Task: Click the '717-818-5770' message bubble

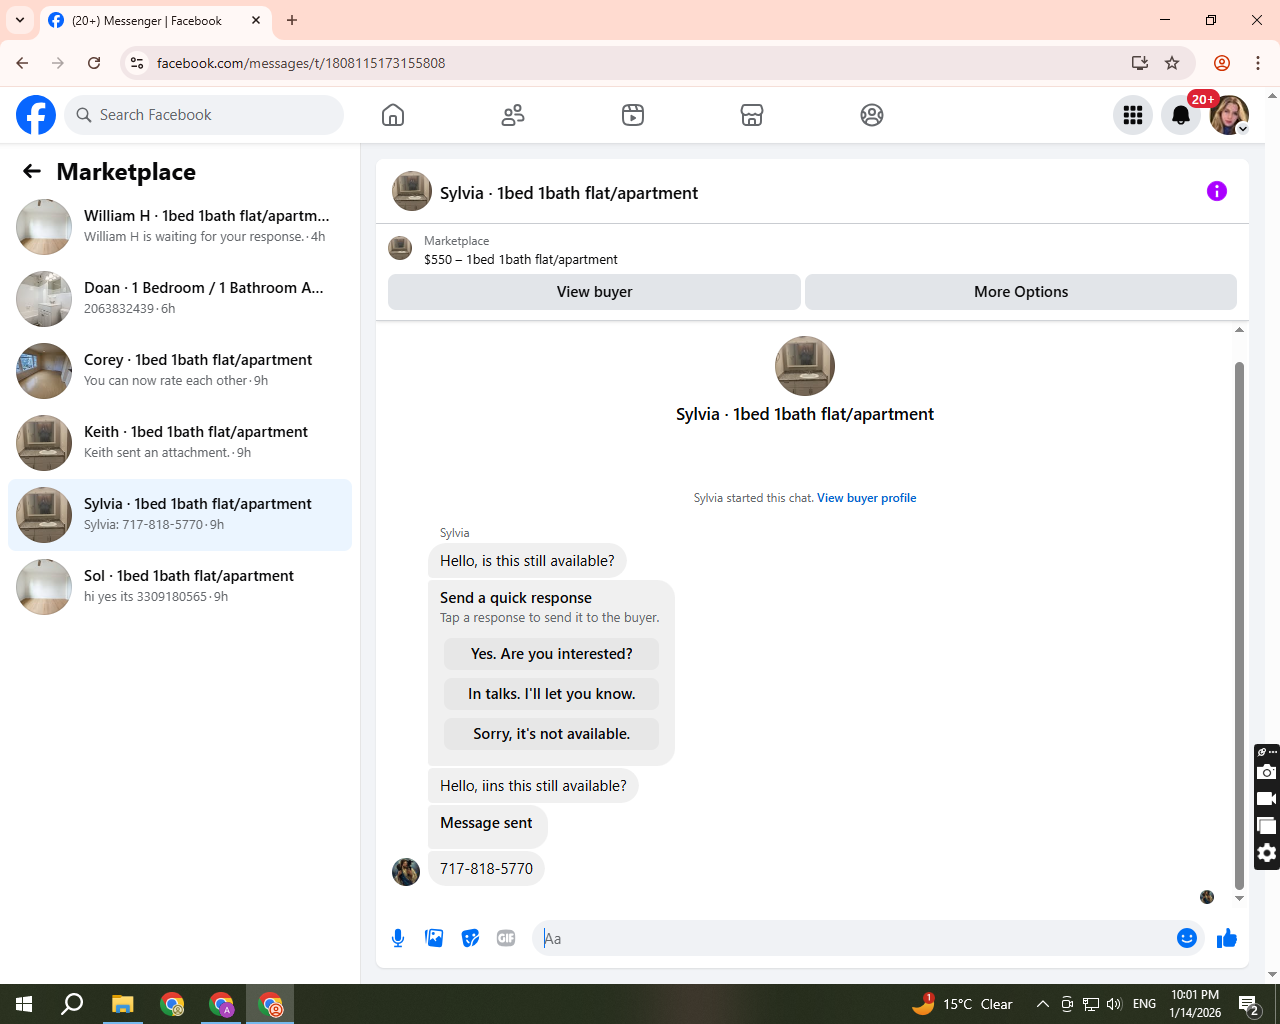Action: point(486,869)
